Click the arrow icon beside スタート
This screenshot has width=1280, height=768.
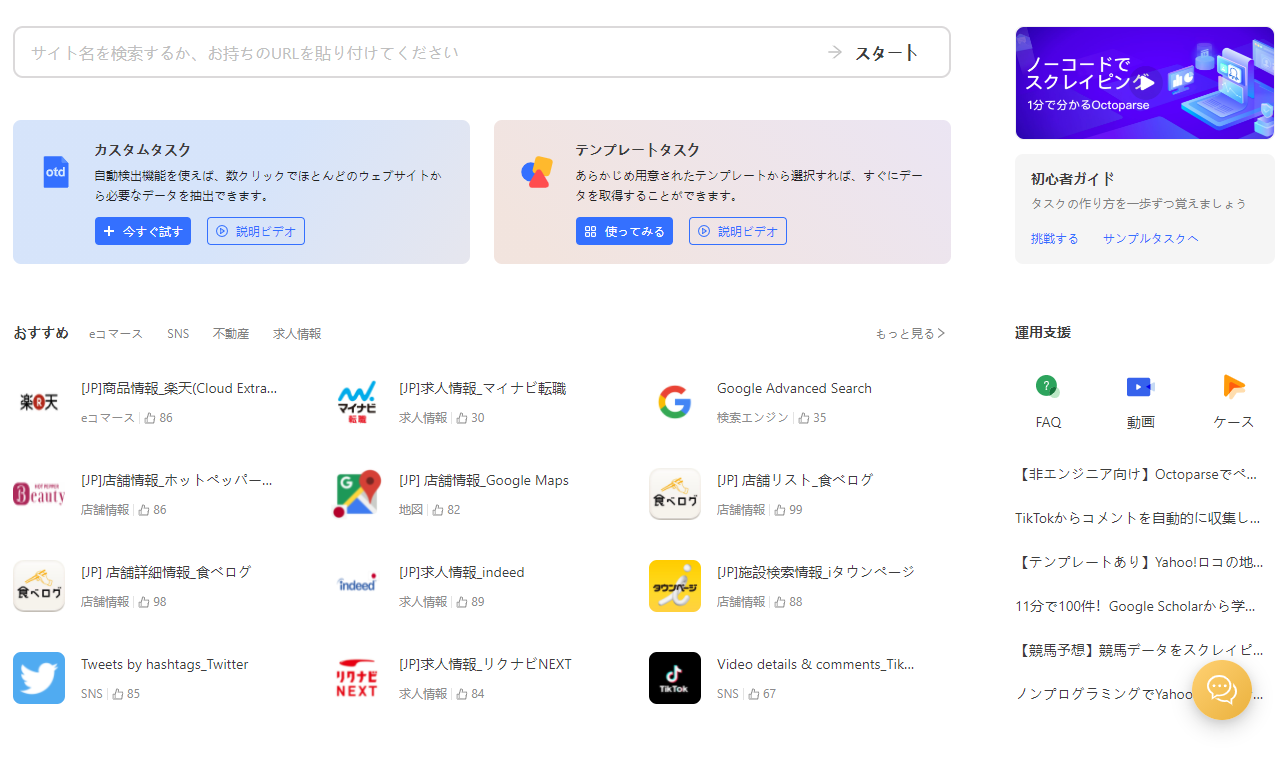pos(835,52)
